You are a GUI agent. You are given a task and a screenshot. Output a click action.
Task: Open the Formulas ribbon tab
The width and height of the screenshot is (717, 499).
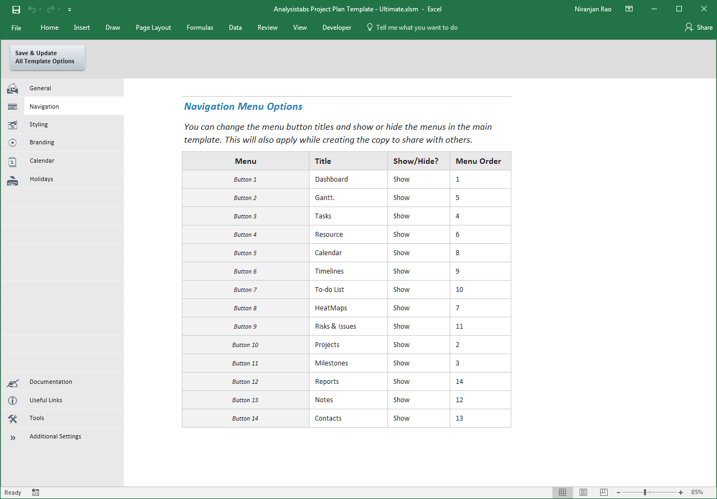199,27
